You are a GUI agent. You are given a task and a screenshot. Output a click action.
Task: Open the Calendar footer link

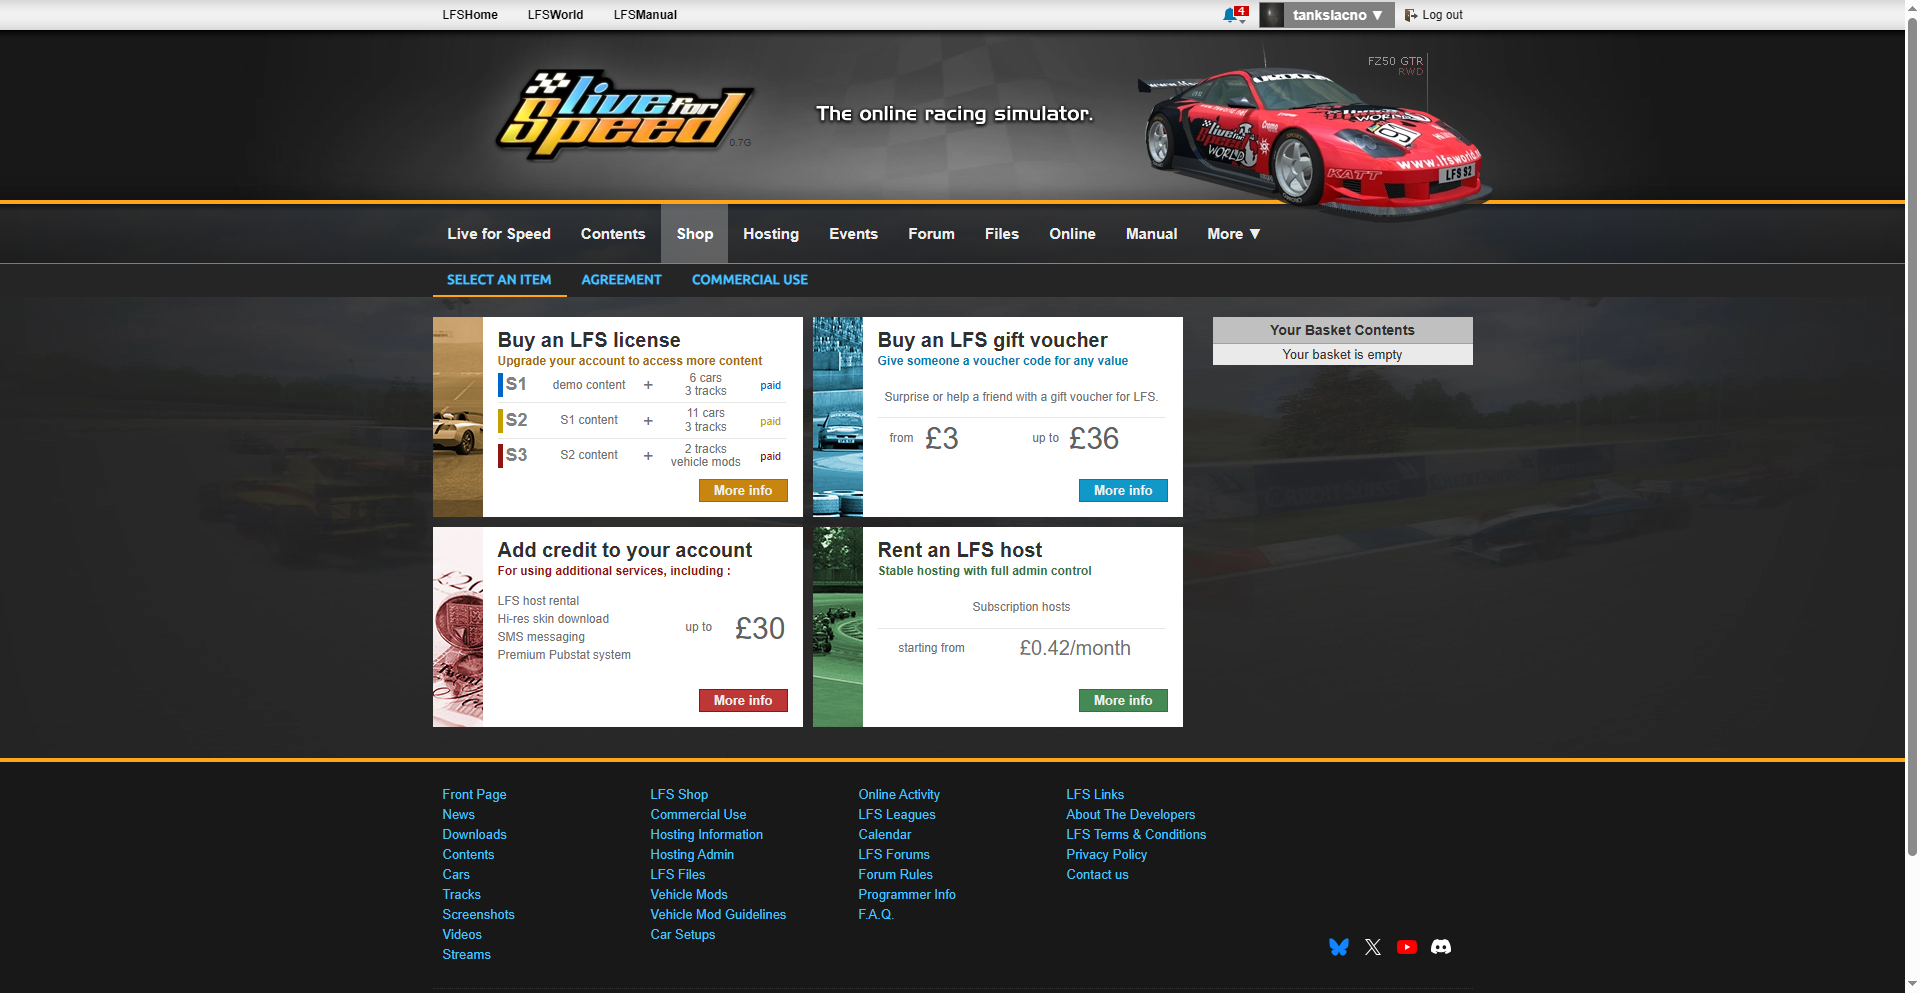coord(885,835)
